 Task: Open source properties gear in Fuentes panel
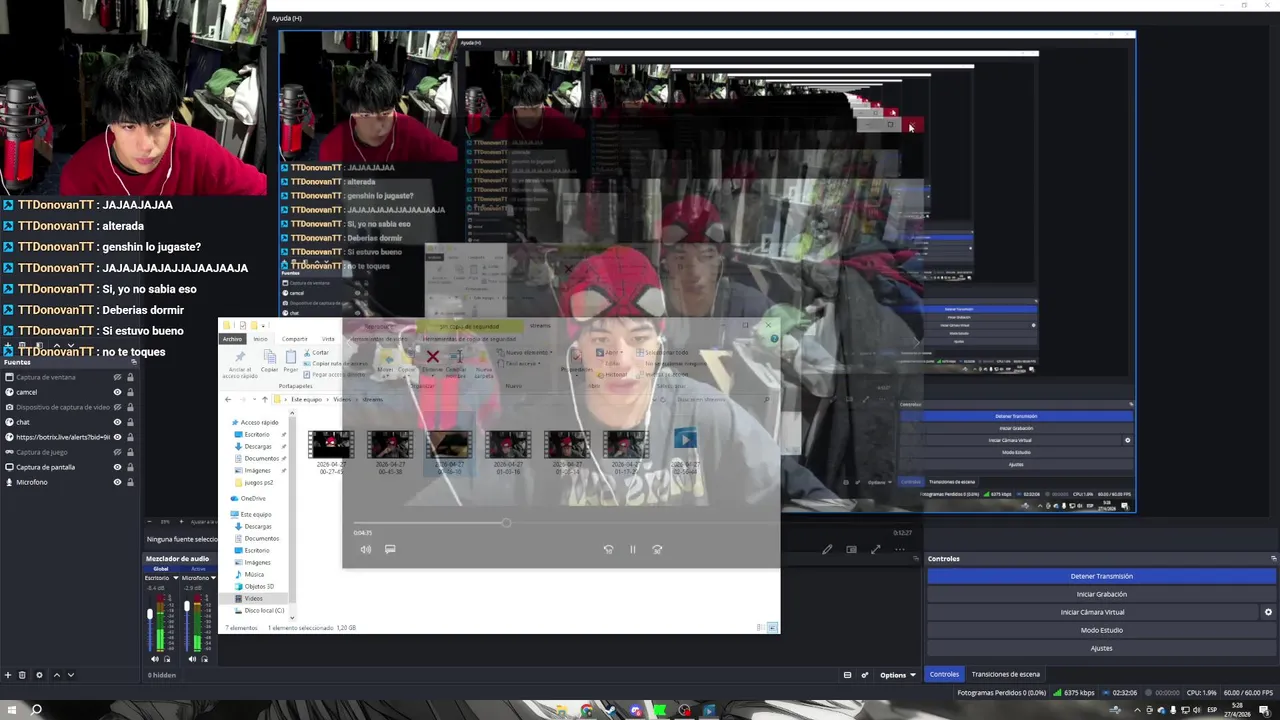(x=39, y=675)
